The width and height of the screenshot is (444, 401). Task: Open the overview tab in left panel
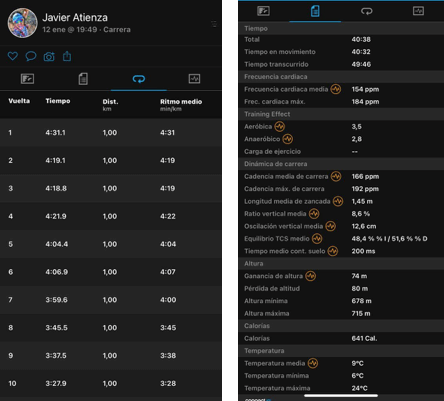[27, 79]
